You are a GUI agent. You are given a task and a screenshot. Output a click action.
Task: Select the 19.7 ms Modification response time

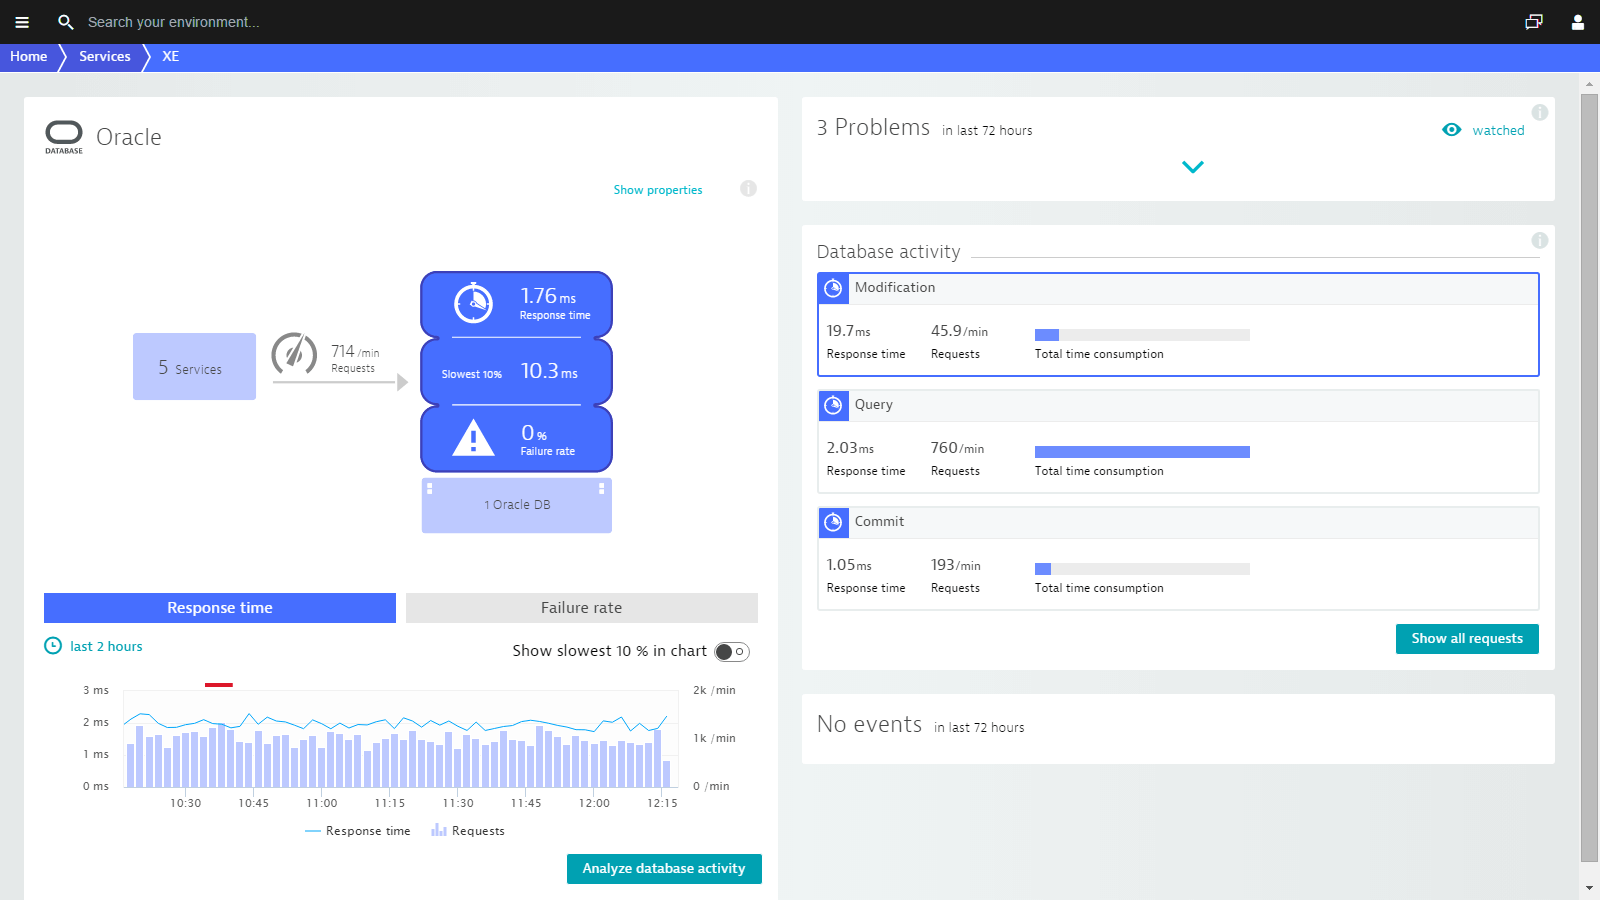pyautogui.click(x=848, y=331)
